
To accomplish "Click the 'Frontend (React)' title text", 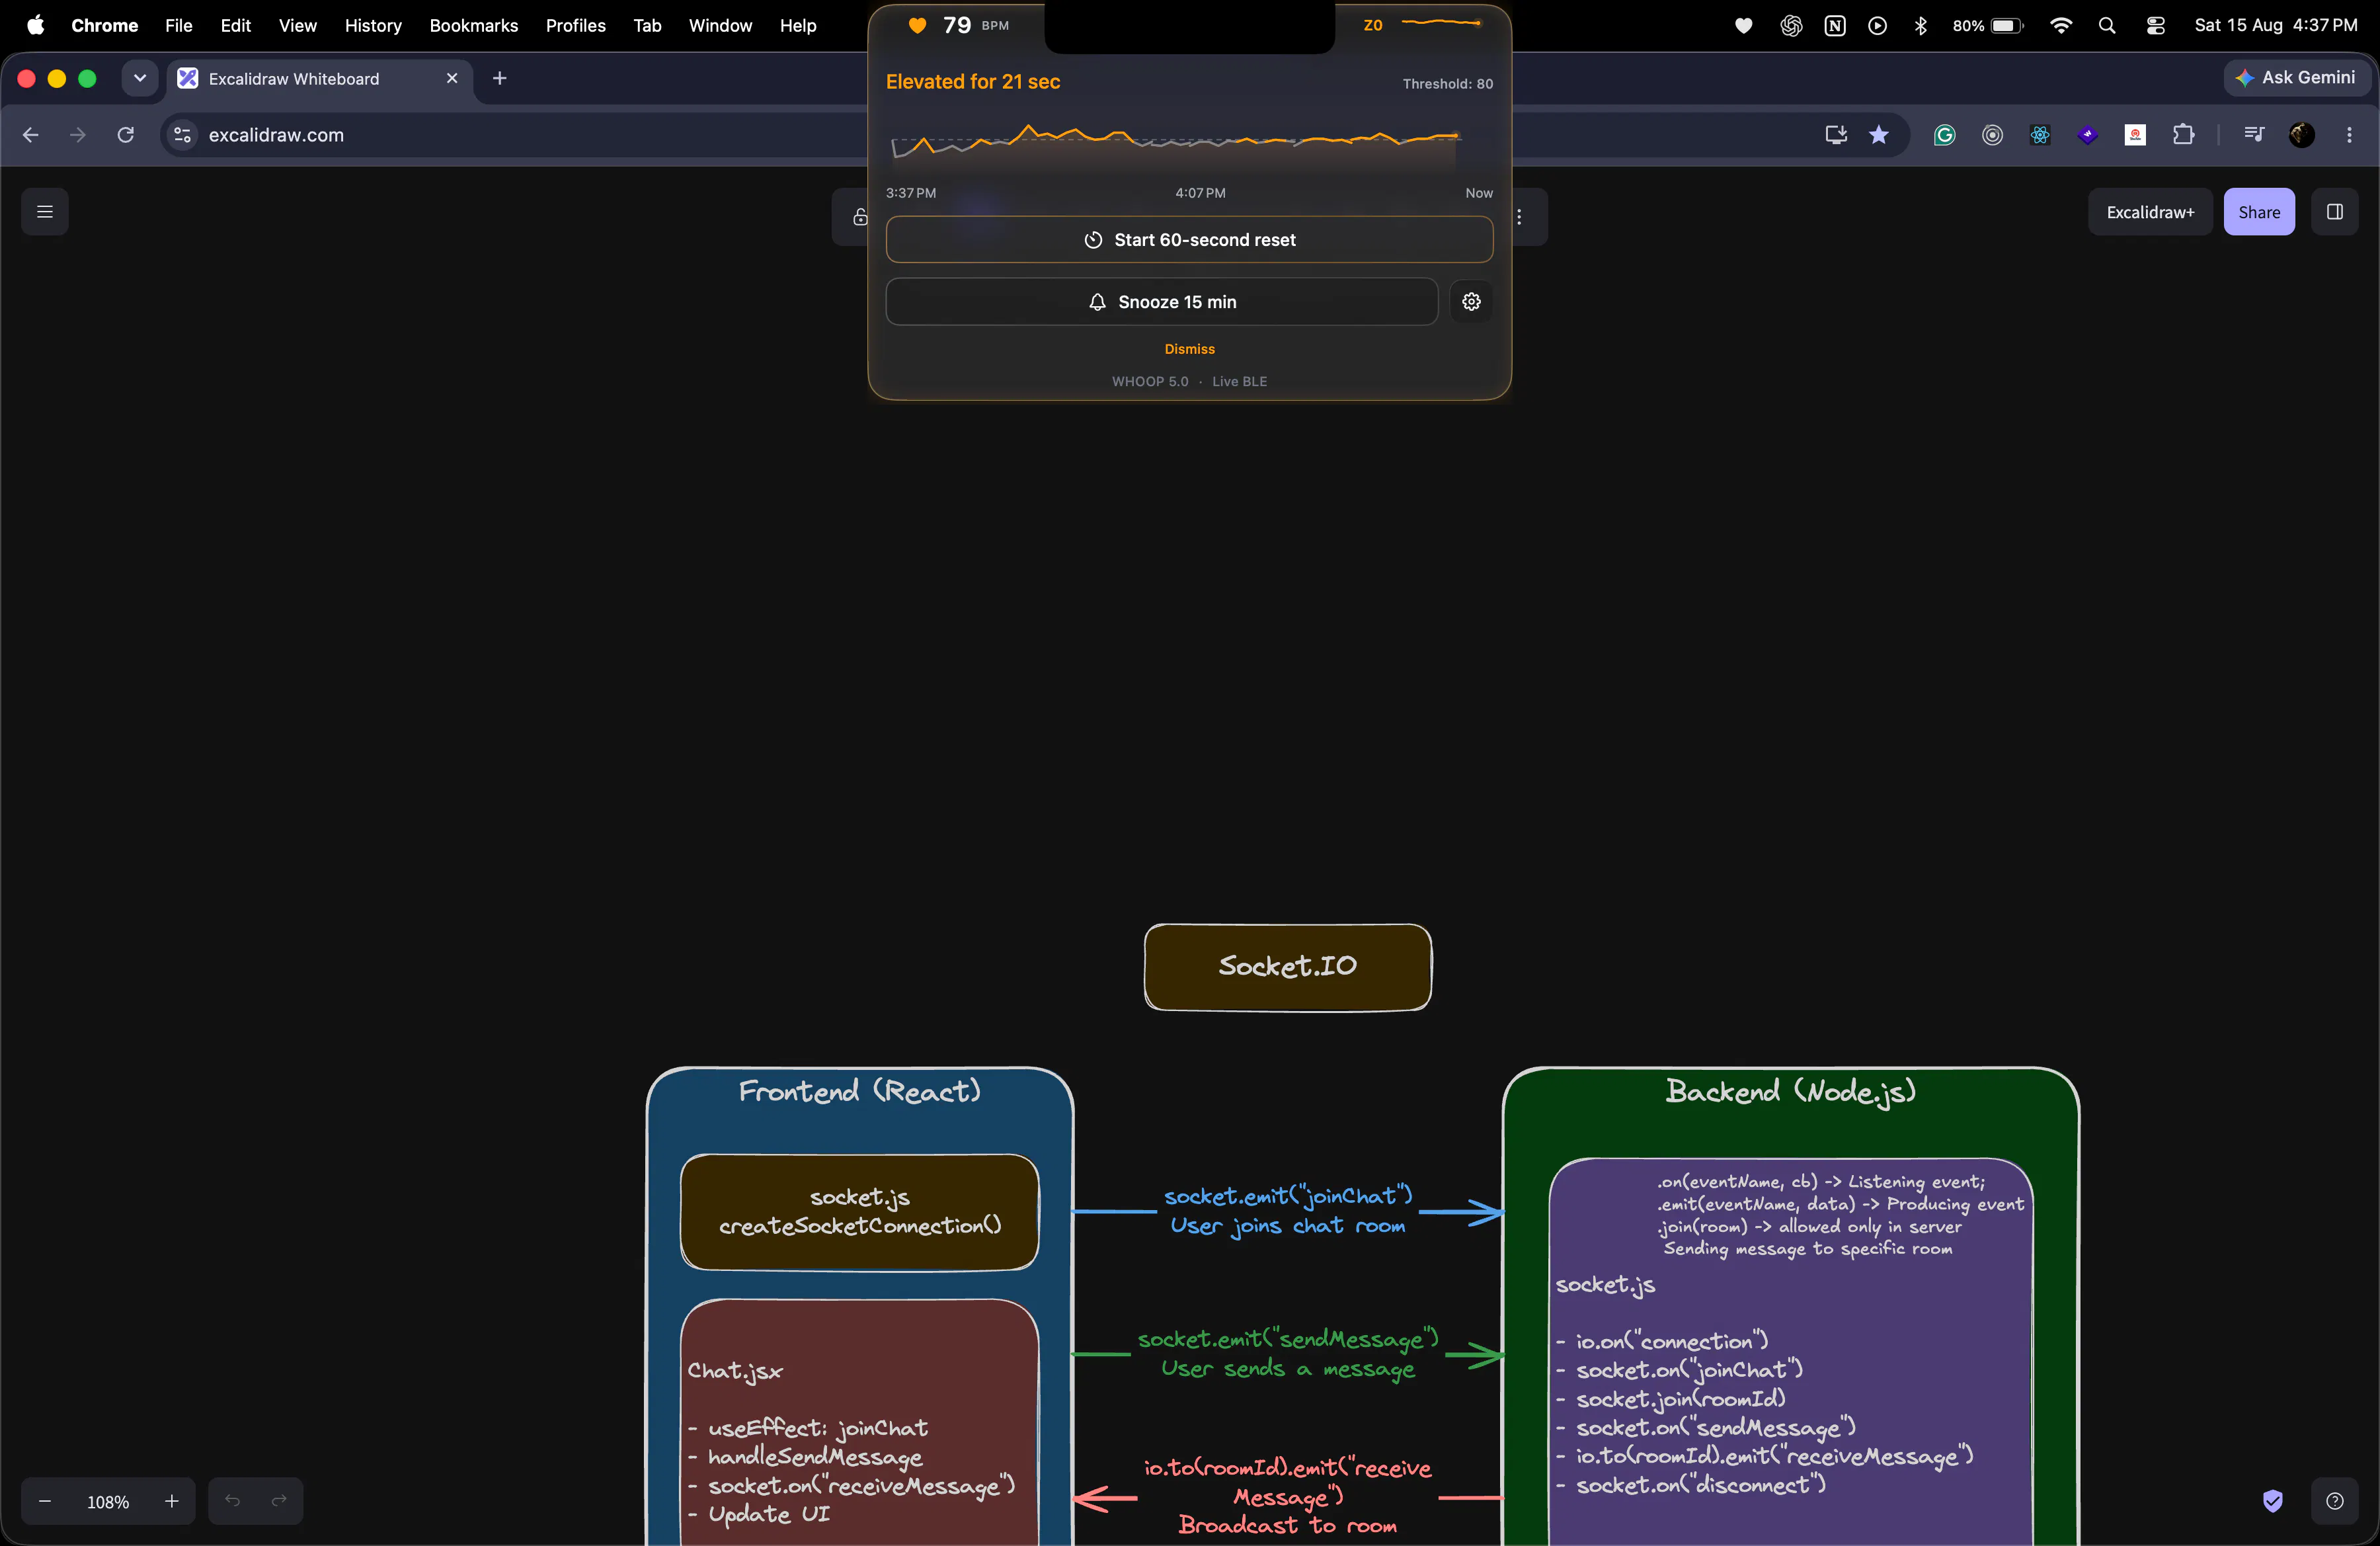I will click(x=859, y=1091).
